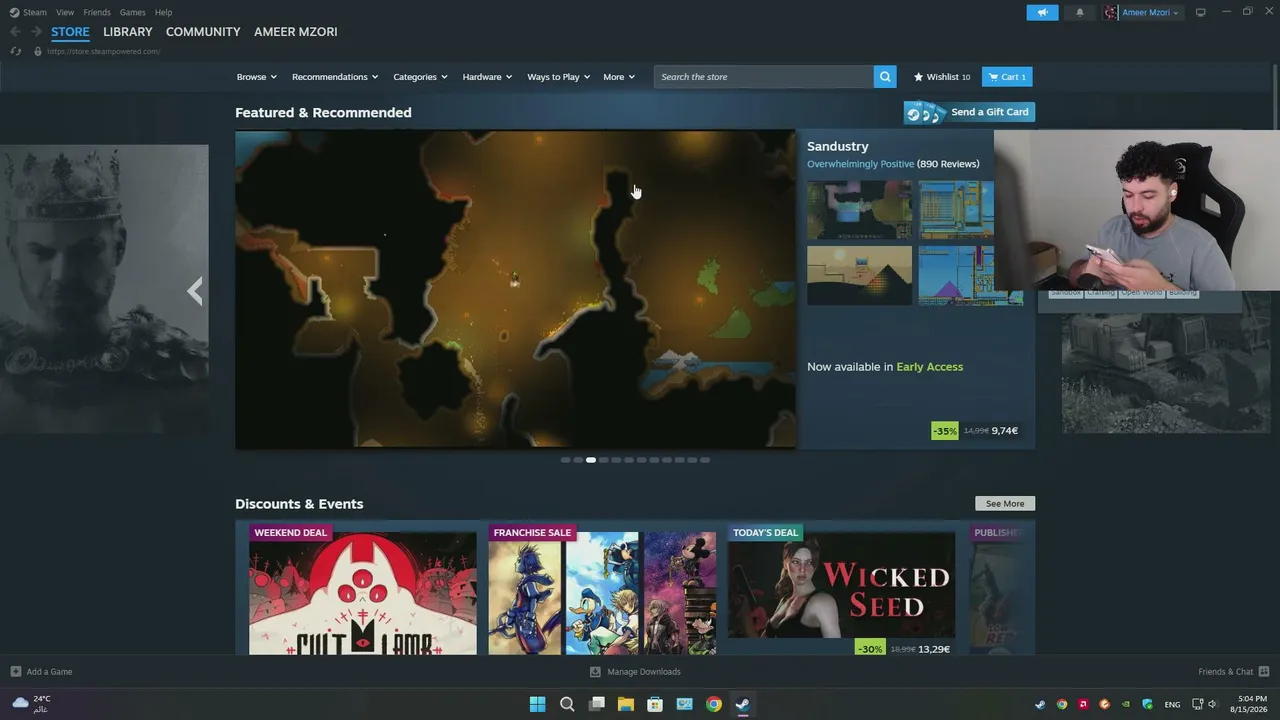Show previous featured game with left arrow
This screenshot has height=720, width=1280.
click(195, 291)
